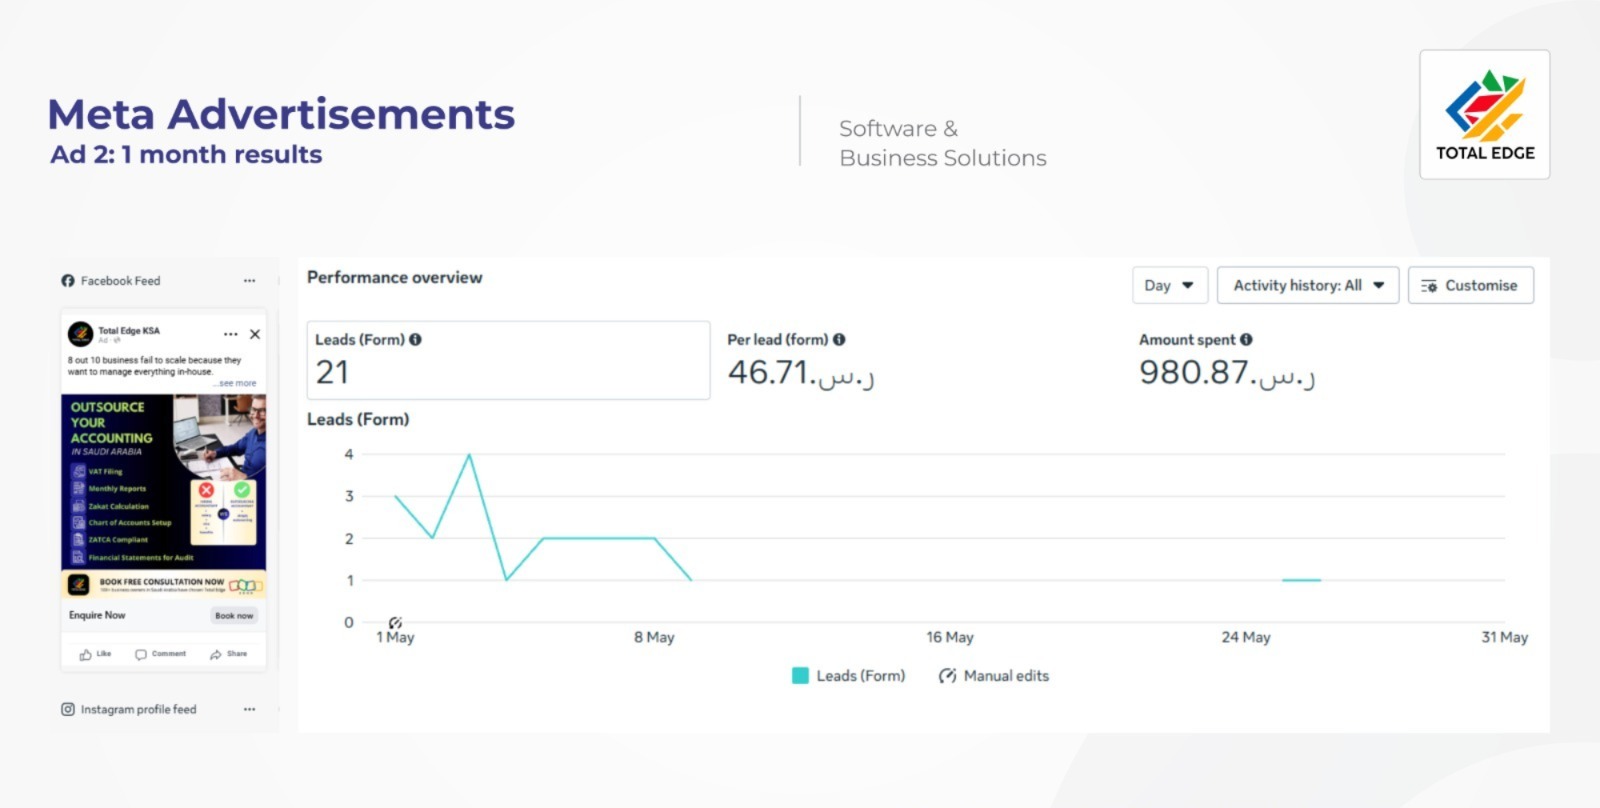Click the Like thumbs-up icon
Screen dimensions: 1600x808
coord(85,654)
